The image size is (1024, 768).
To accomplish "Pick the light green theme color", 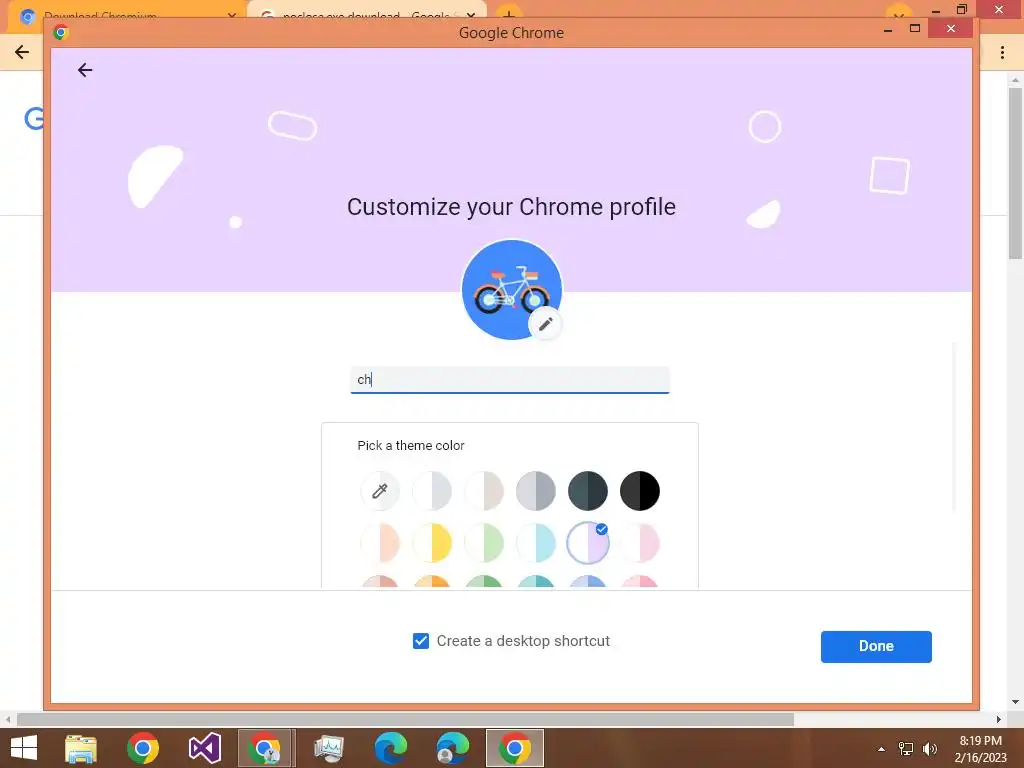I will click(x=484, y=543).
